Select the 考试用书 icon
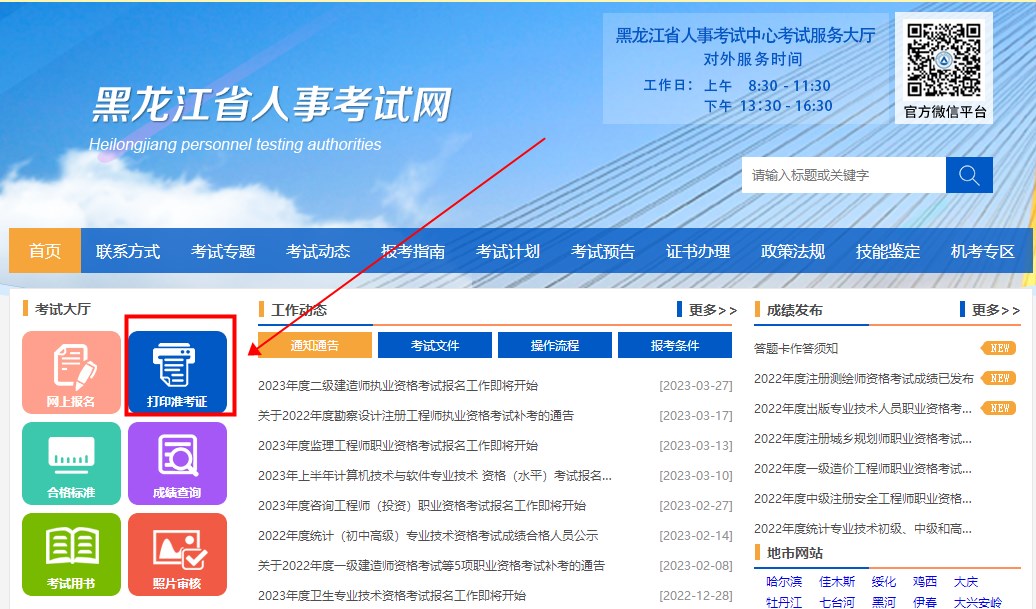The image size is (1036, 609). click(71, 553)
